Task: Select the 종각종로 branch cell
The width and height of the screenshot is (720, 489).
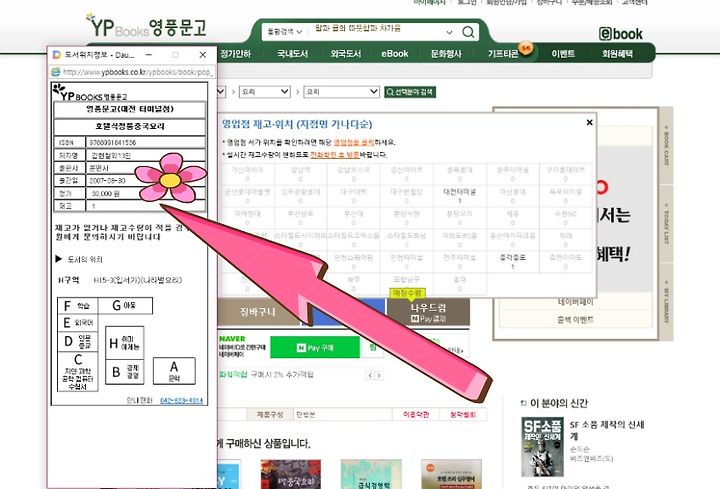Action: (512, 261)
